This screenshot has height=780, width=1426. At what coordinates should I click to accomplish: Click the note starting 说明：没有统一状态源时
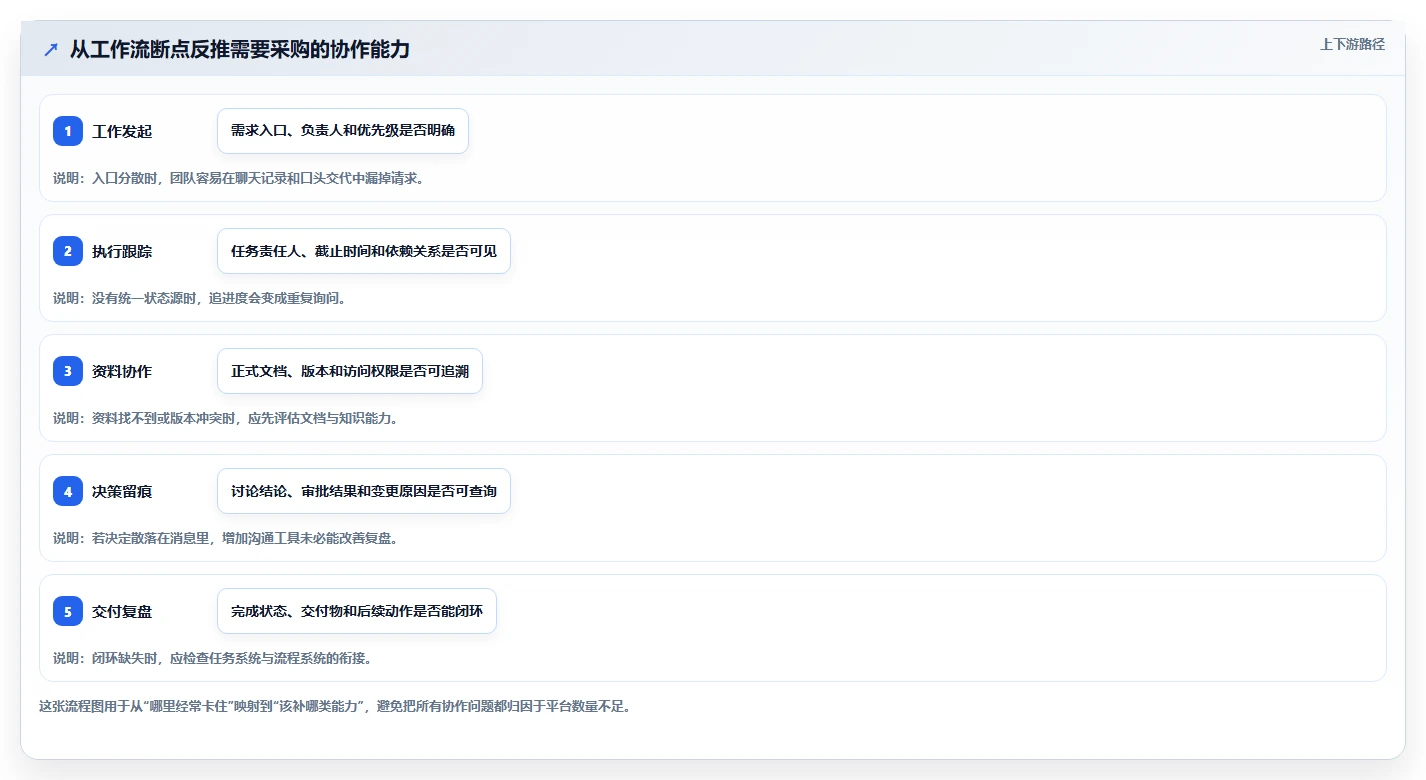click(200, 298)
